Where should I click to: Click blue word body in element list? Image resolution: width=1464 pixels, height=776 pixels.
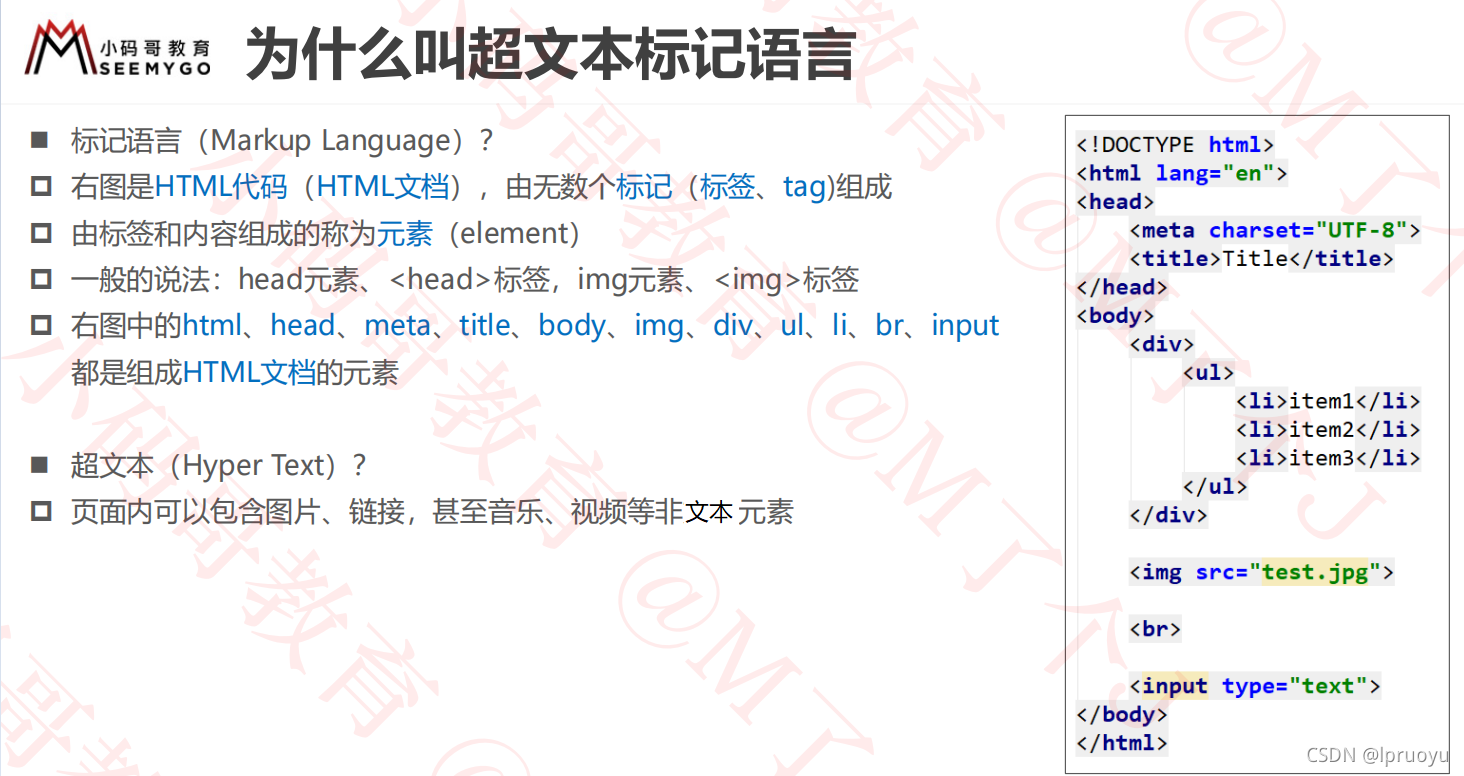click(x=572, y=326)
